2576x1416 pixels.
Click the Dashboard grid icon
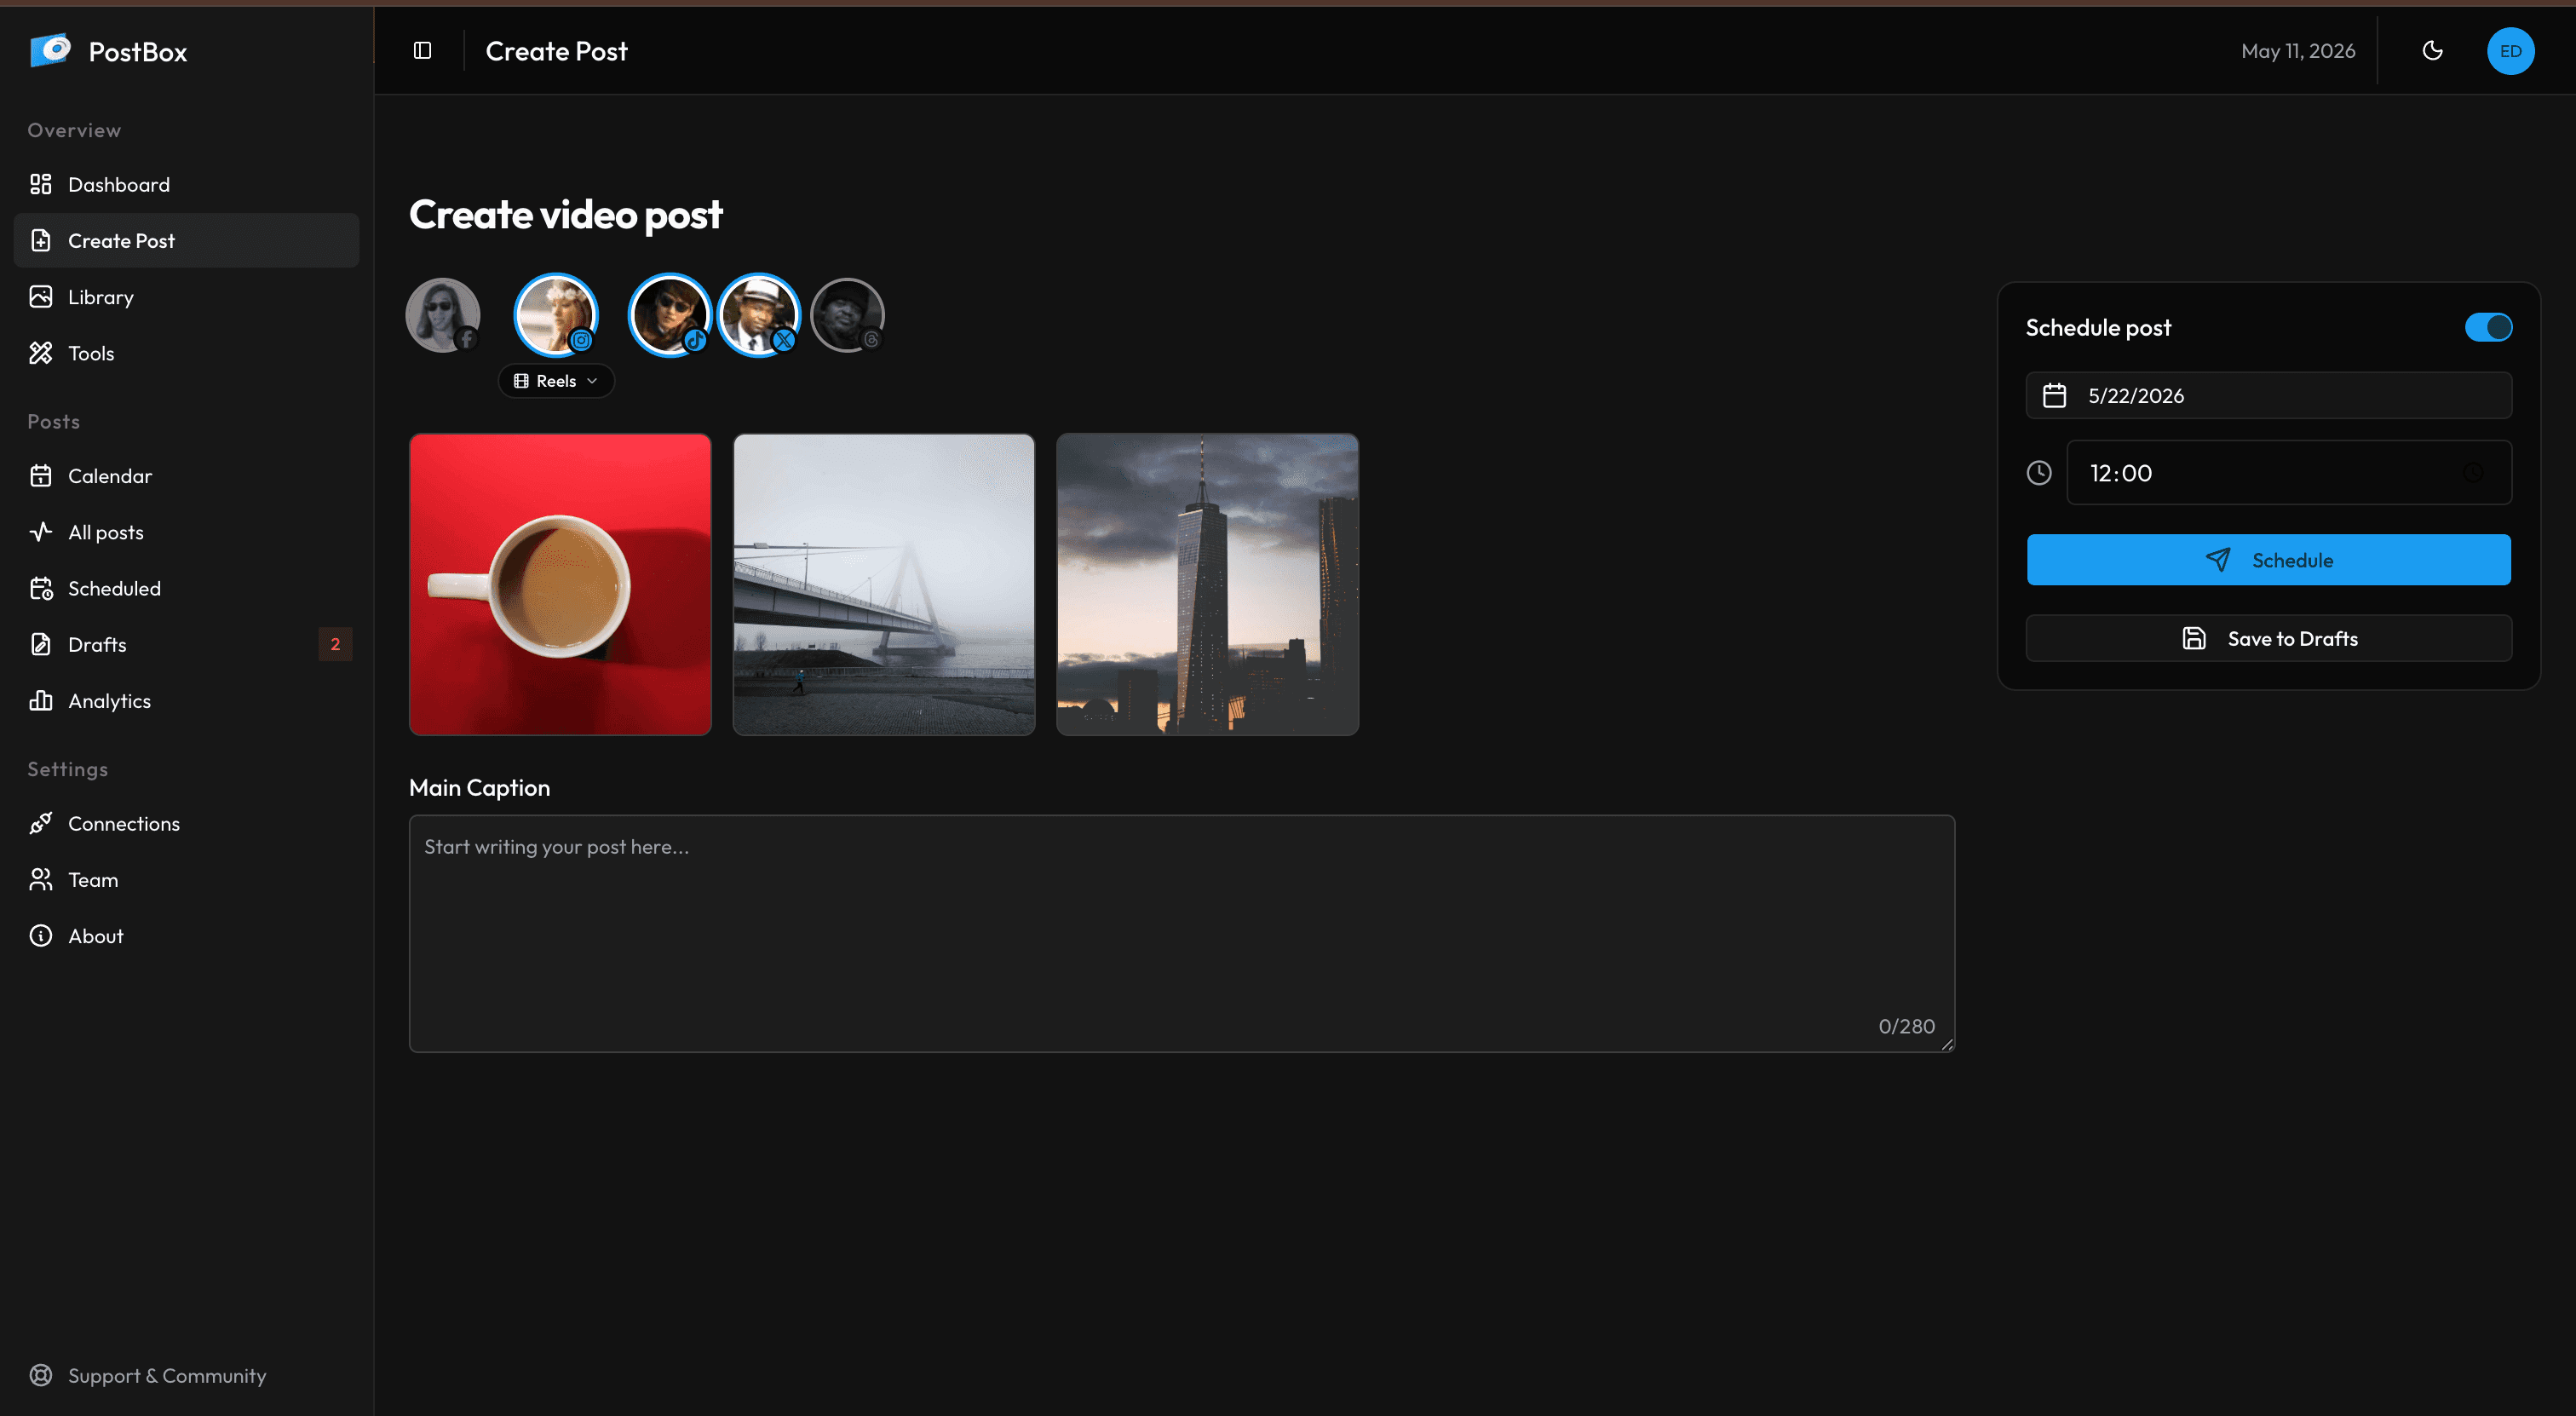click(x=41, y=184)
